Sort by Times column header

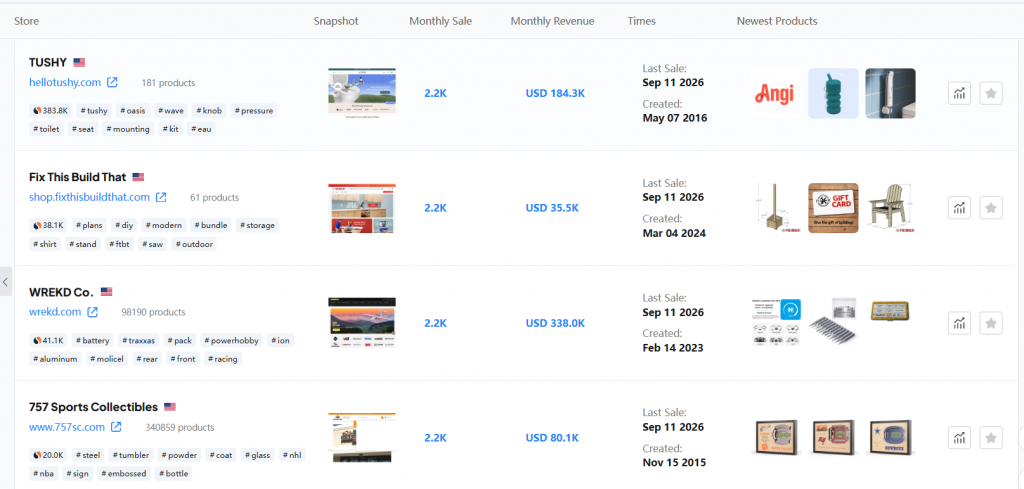(641, 21)
